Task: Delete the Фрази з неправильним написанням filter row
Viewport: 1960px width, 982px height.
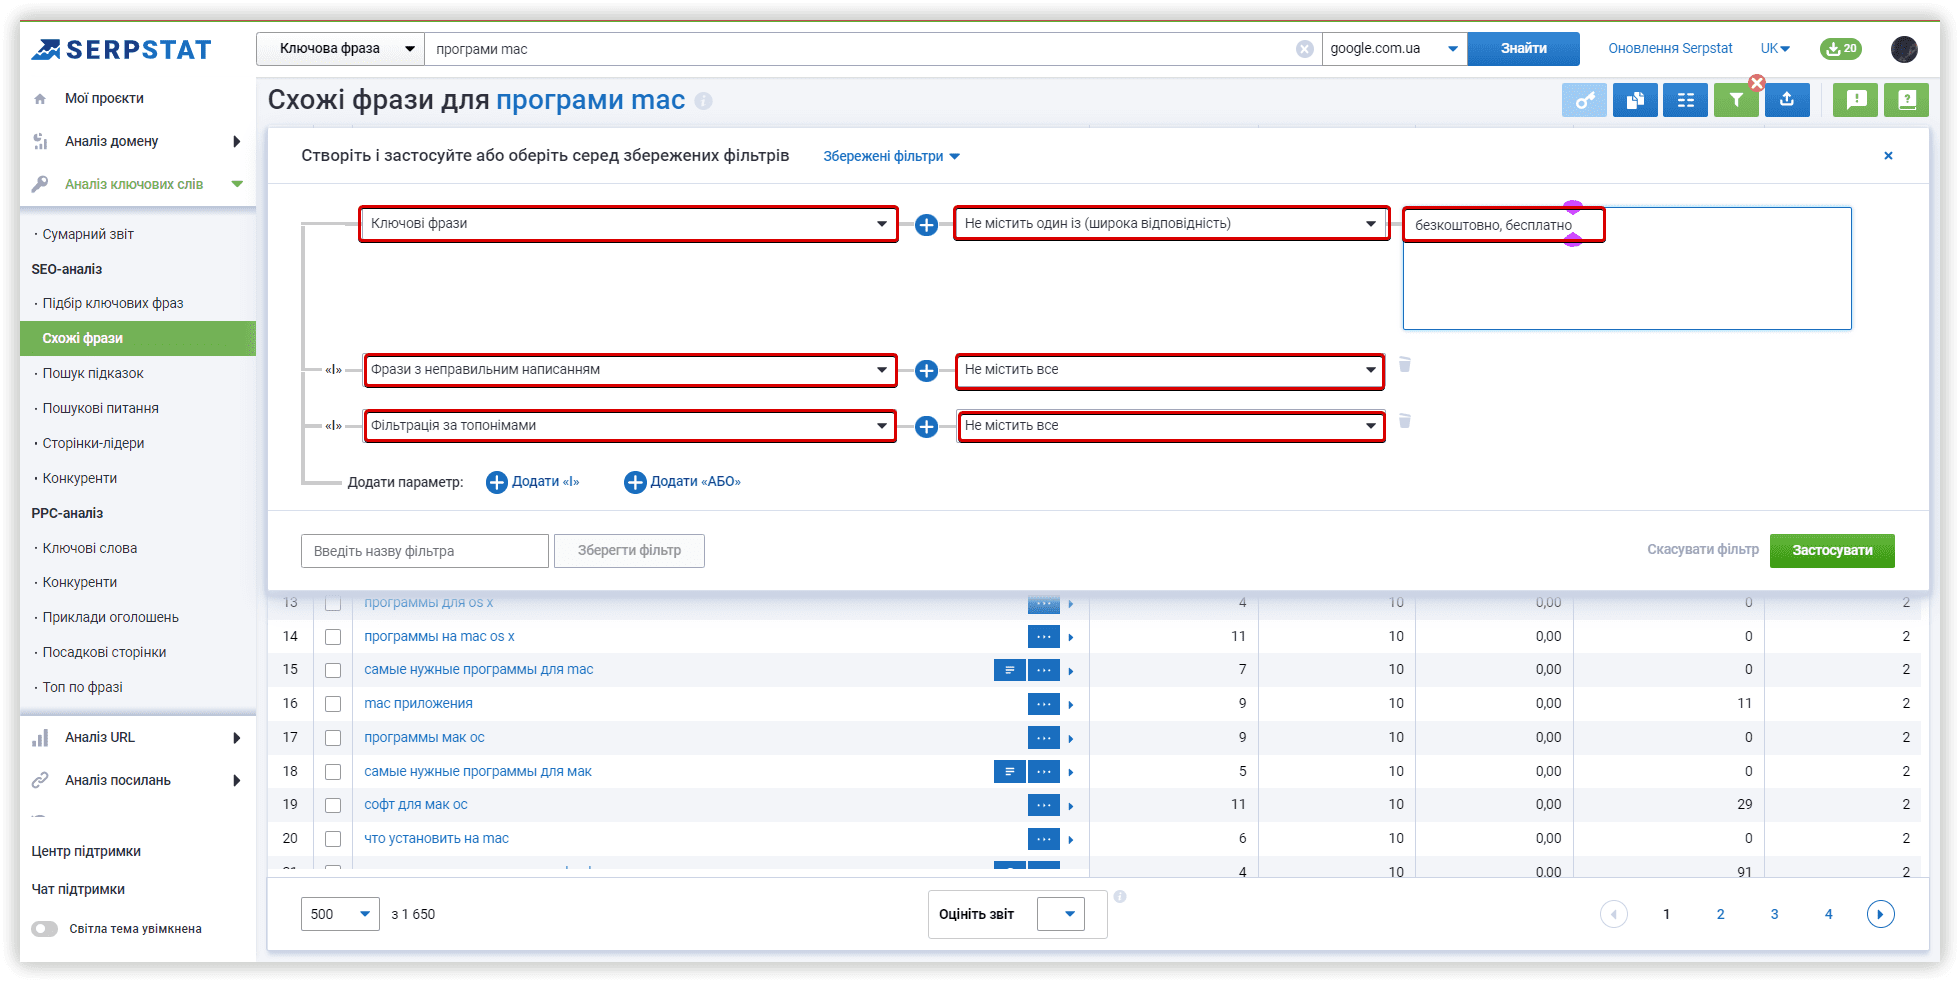Action: click(1405, 365)
